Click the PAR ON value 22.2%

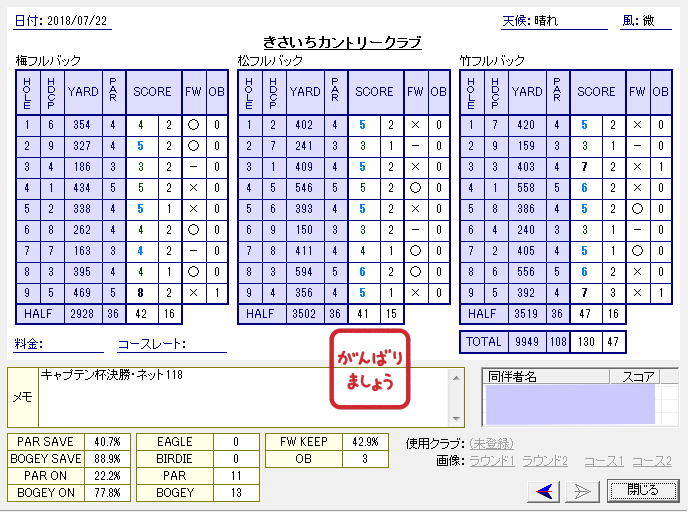pos(108,476)
